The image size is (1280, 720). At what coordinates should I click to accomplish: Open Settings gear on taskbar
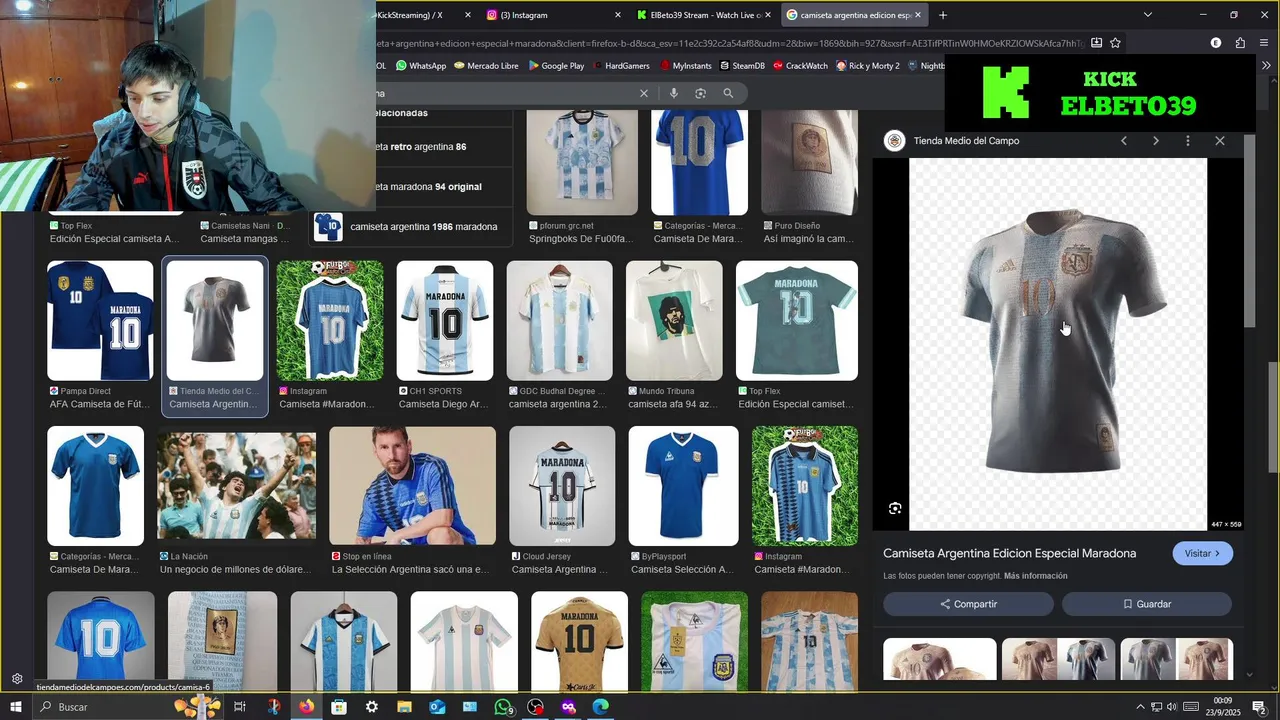[372, 707]
